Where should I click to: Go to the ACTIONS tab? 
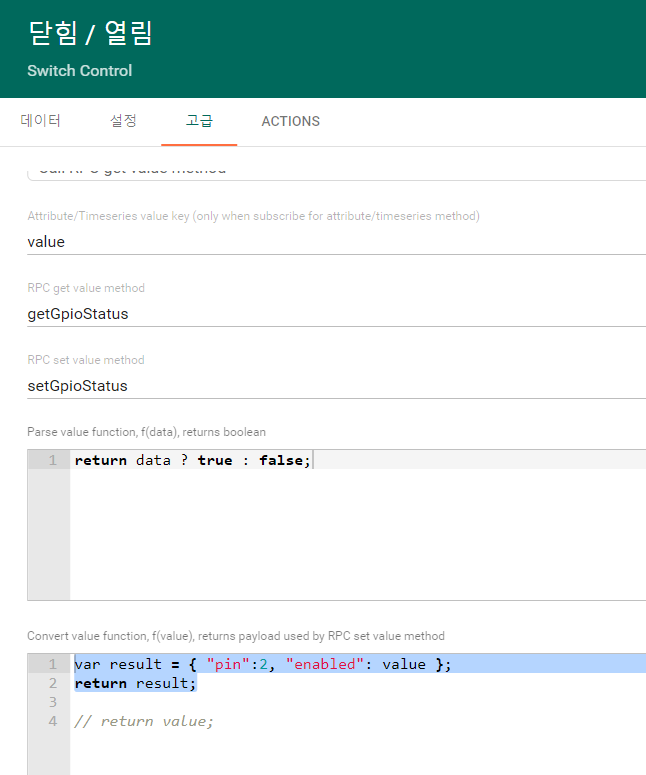coord(291,121)
